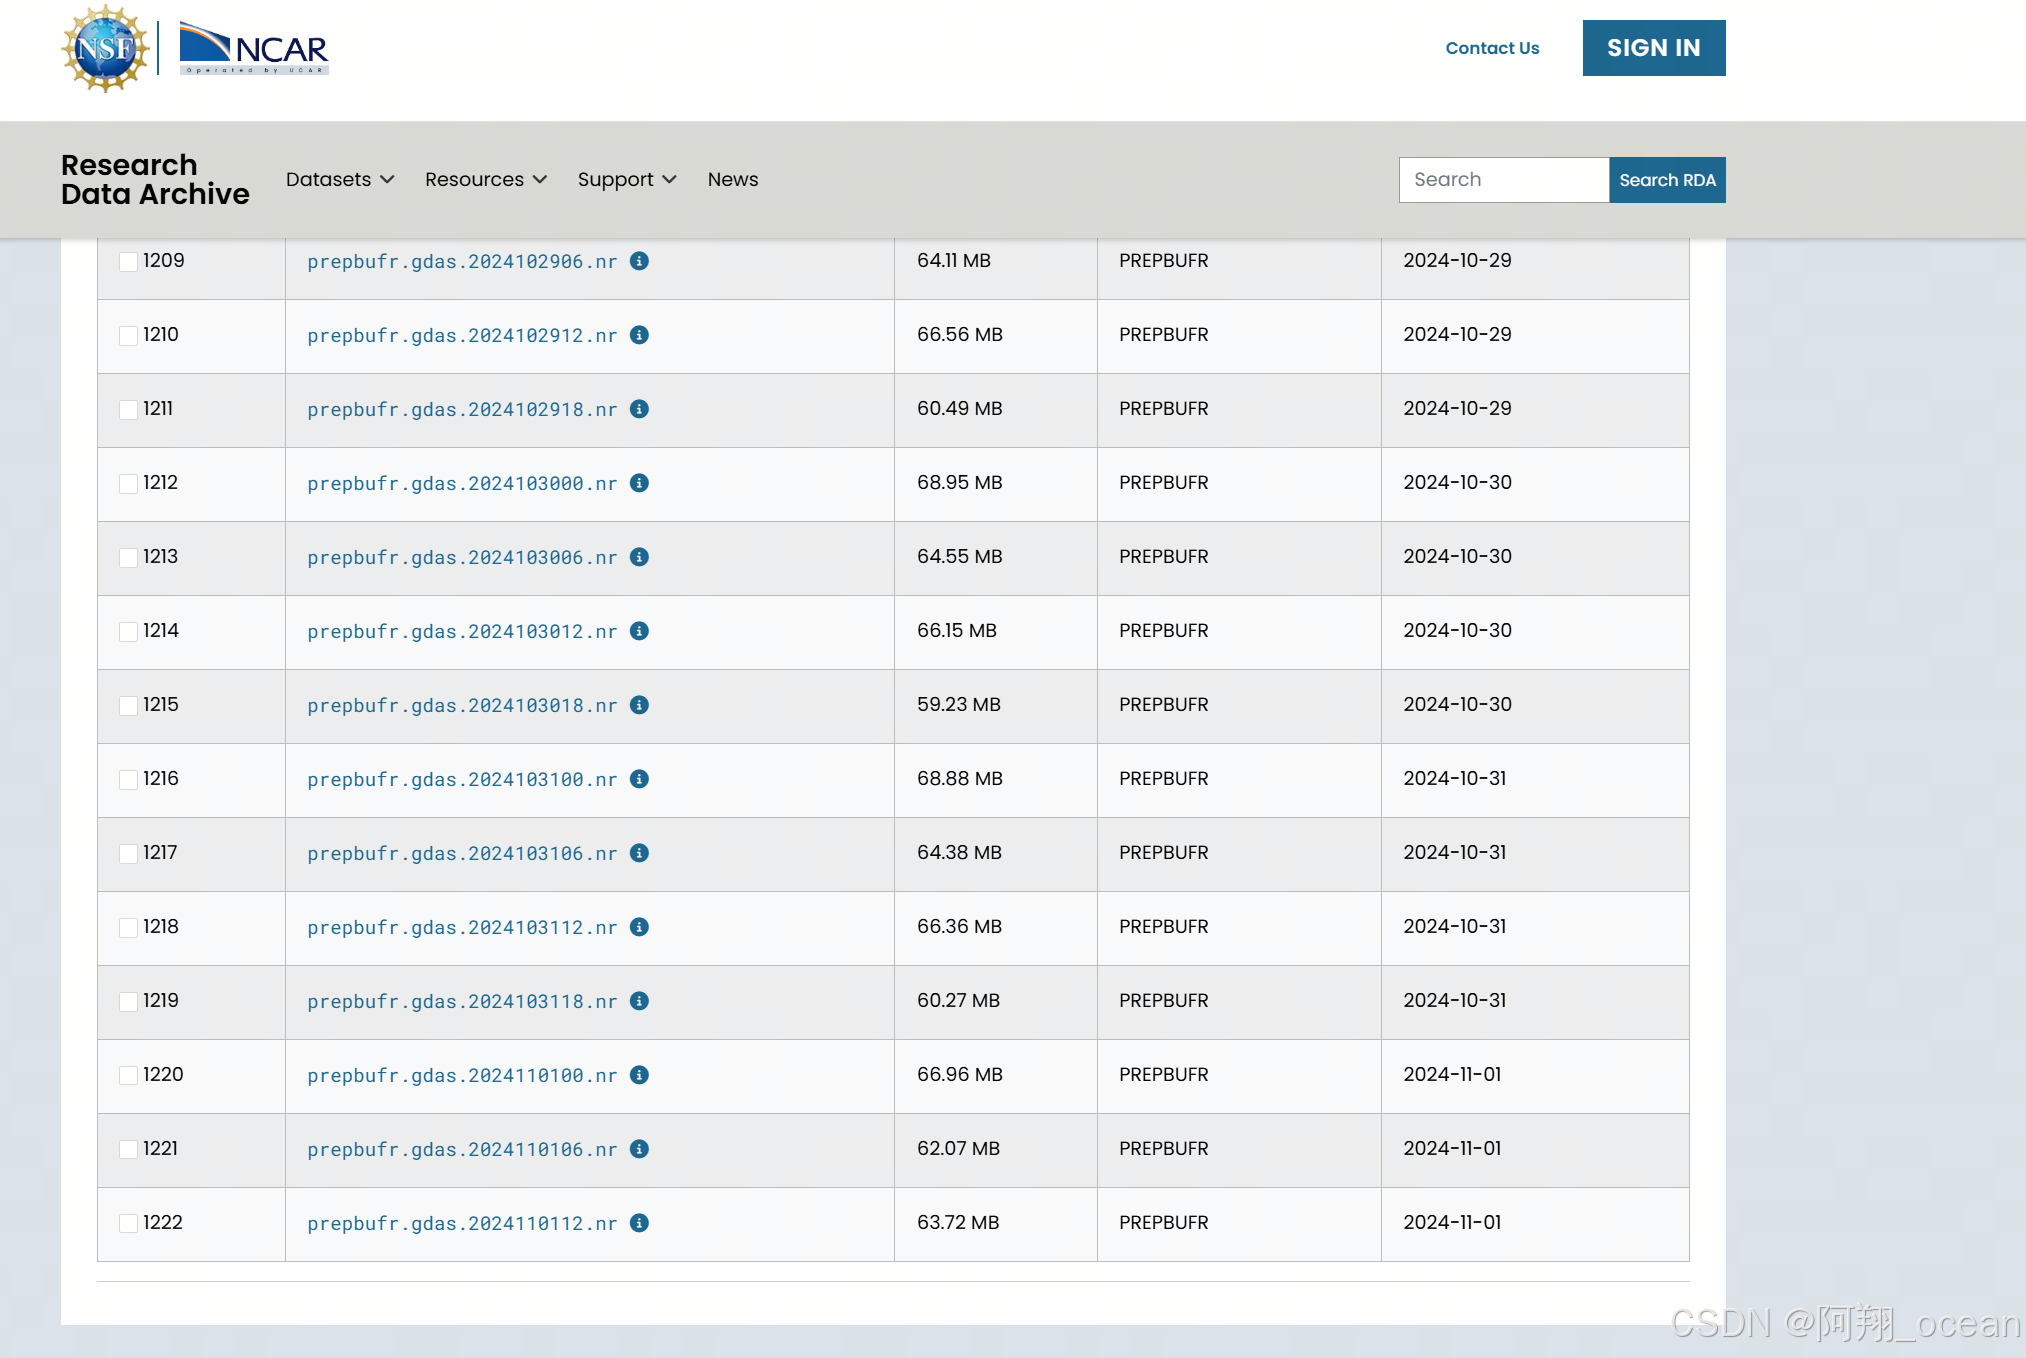Open the Resources dropdown
Image resolution: width=2026 pixels, height=1358 pixels.
tap(485, 179)
